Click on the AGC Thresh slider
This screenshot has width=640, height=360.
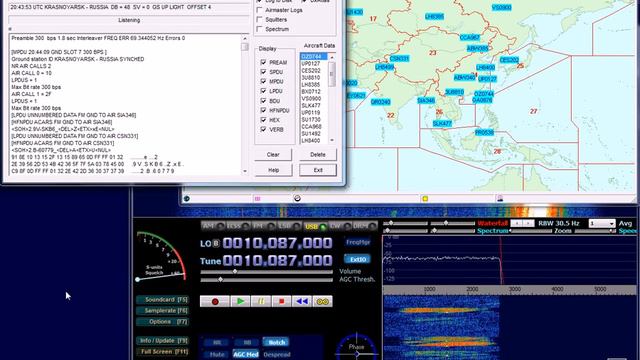[x=267, y=280]
